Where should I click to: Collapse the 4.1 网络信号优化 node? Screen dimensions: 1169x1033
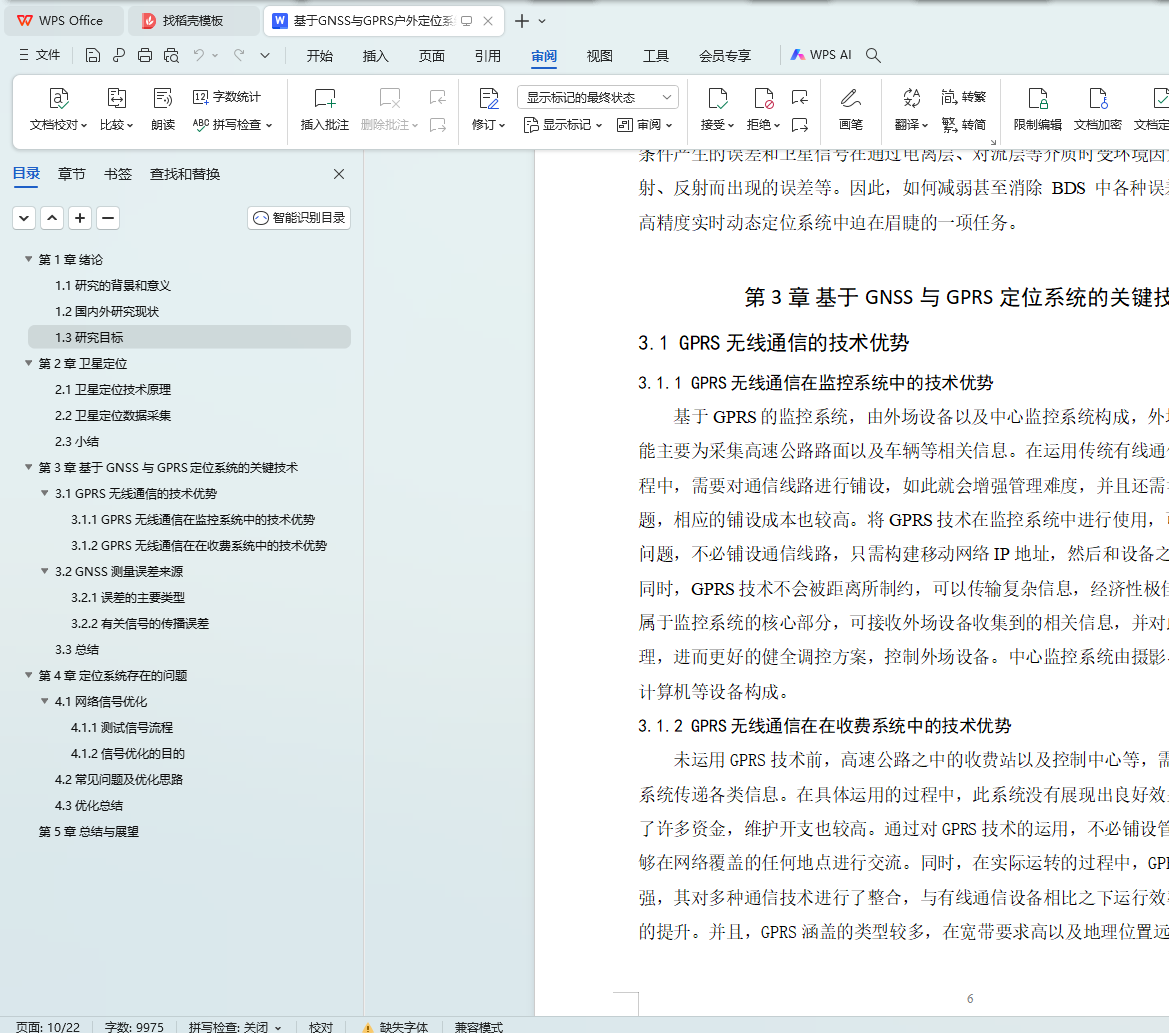[45, 701]
